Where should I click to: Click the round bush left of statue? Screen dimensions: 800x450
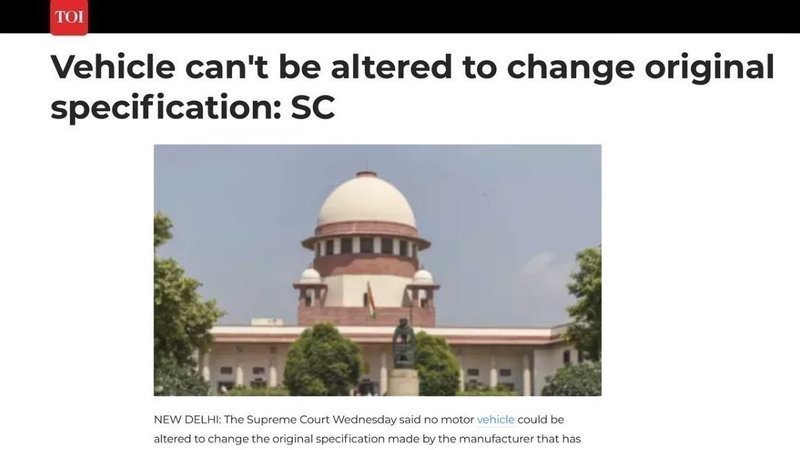(322, 360)
